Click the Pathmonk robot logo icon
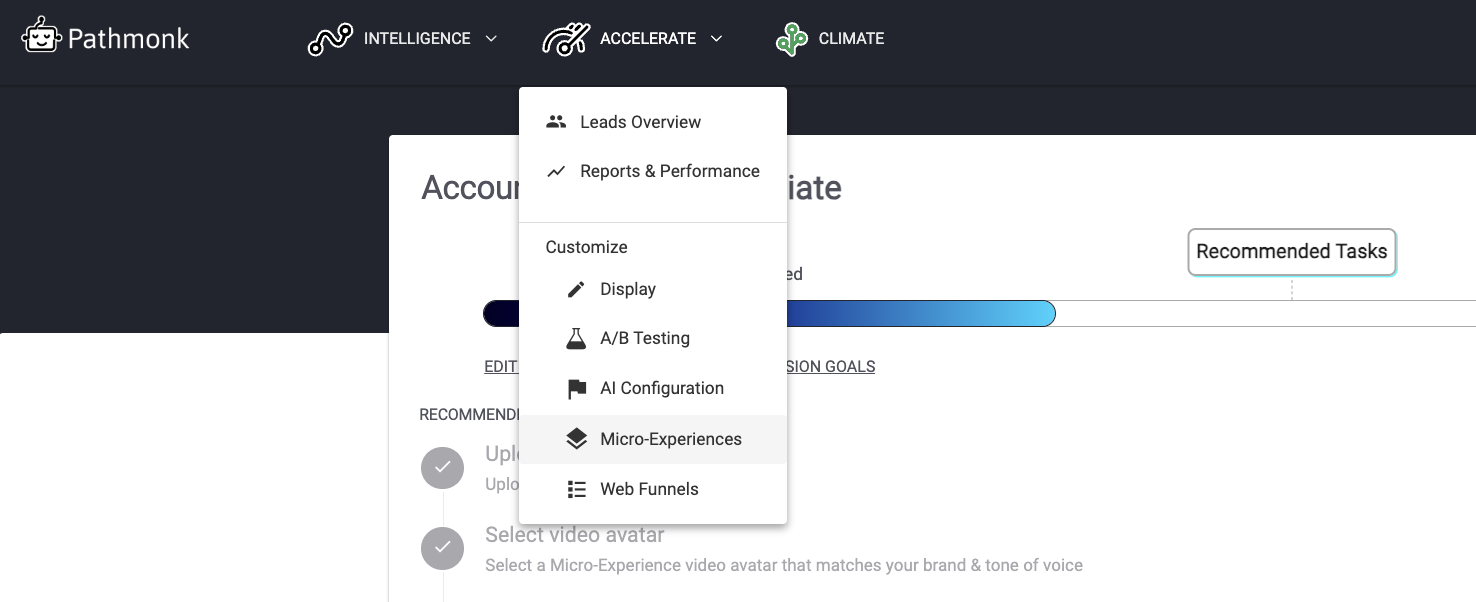This screenshot has height=602, width=1476. click(41, 36)
